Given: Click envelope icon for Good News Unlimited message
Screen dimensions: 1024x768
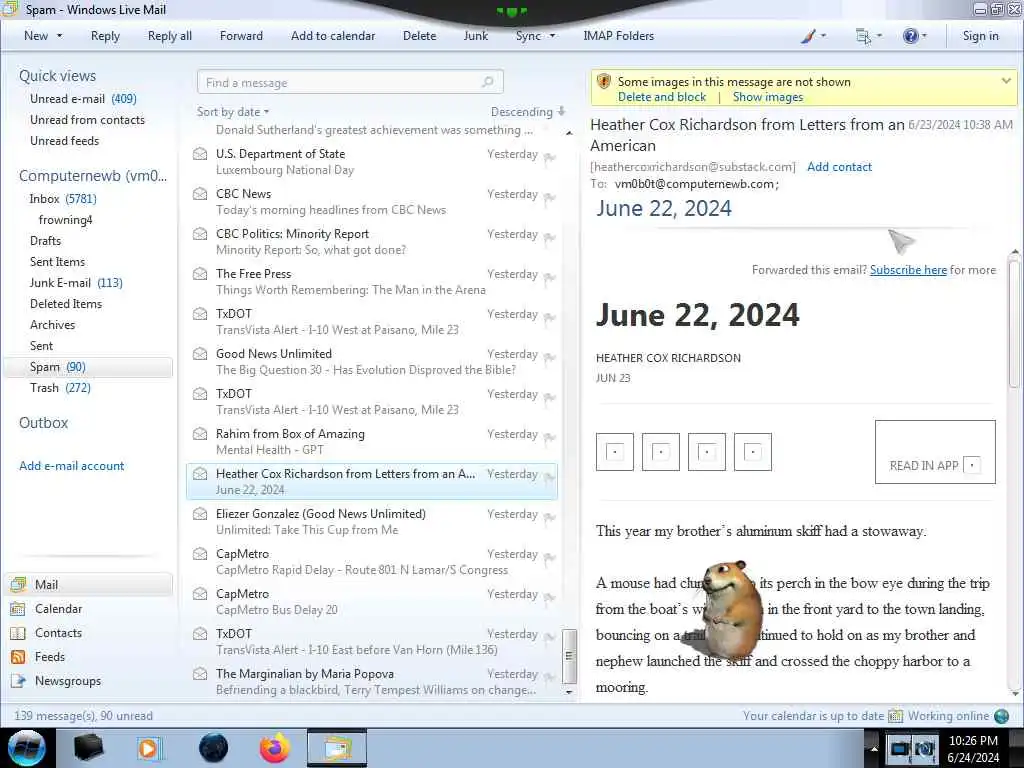Looking at the screenshot, I should pyautogui.click(x=200, y=354).
